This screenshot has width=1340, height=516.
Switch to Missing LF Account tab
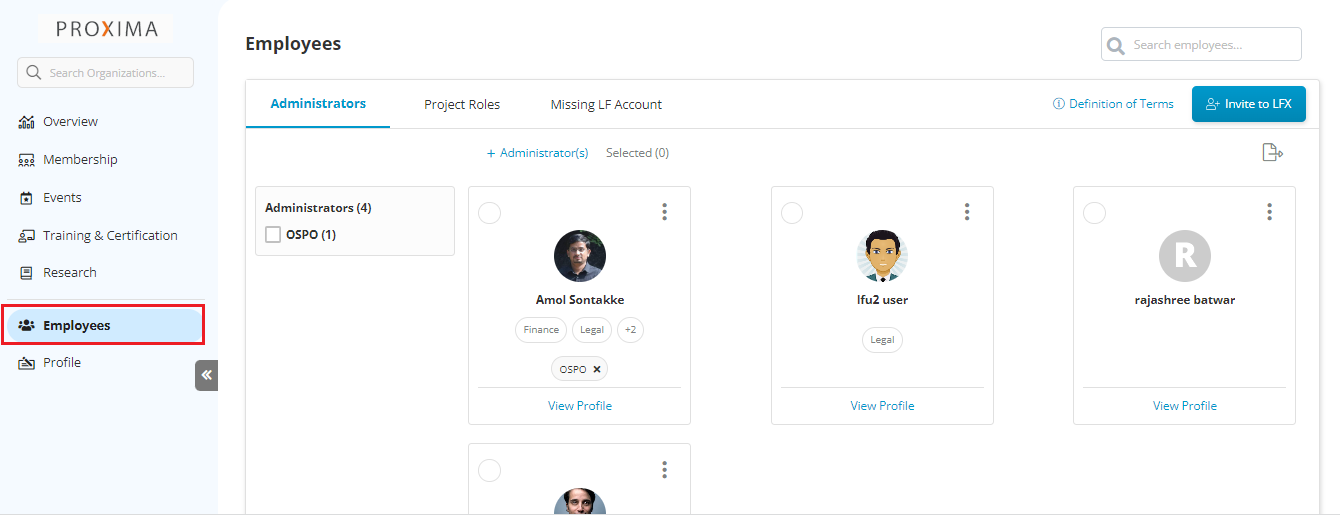click(606, 104)
